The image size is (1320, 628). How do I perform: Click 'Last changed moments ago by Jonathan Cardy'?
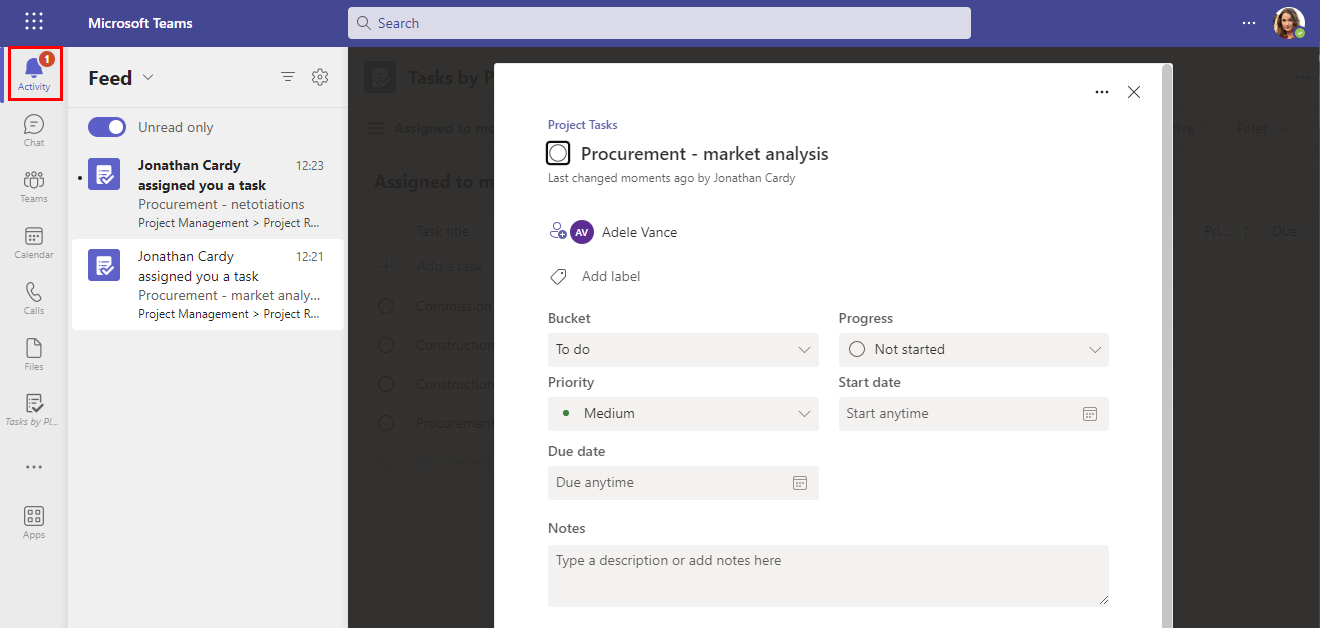click(x=672, y=178)
